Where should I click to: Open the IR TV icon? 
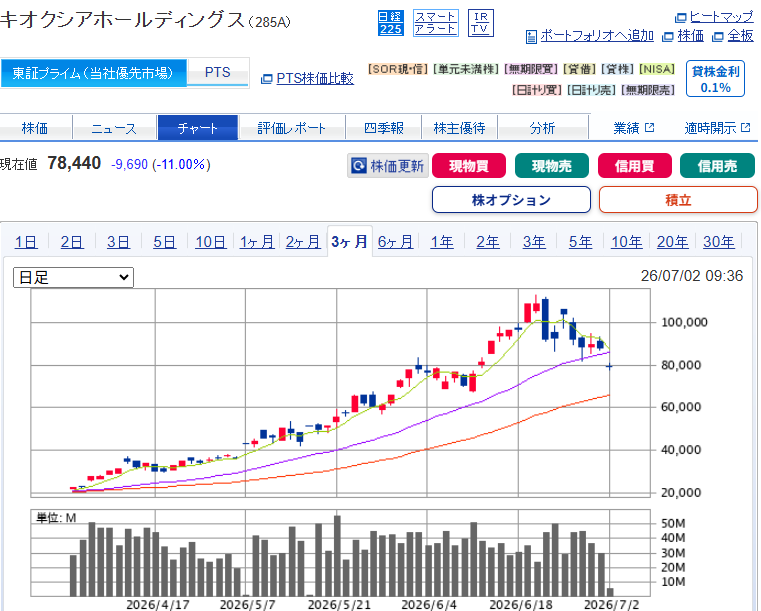(480, 23)
